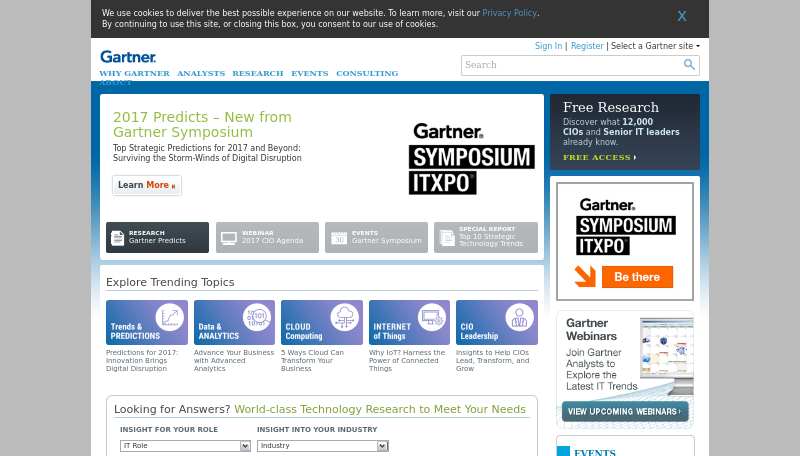Select the Events Gartner Symposium tab
Image resolution: width=800 pixels, height=456 pixels.
(377, 237)
